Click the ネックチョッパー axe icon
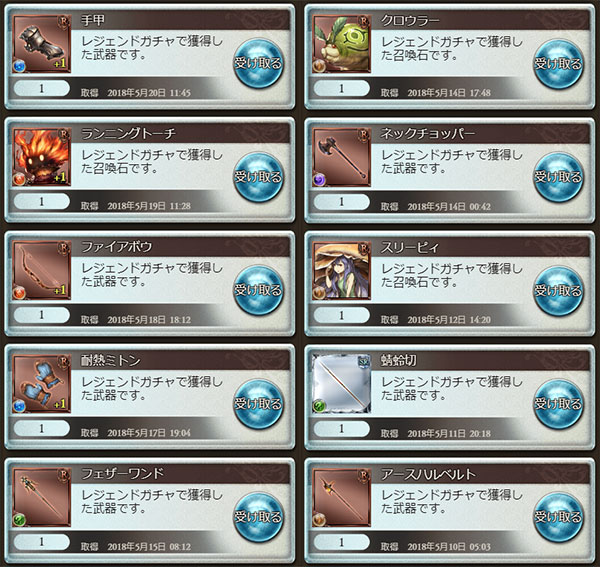600x567 pixels. [x=342, y=157]
